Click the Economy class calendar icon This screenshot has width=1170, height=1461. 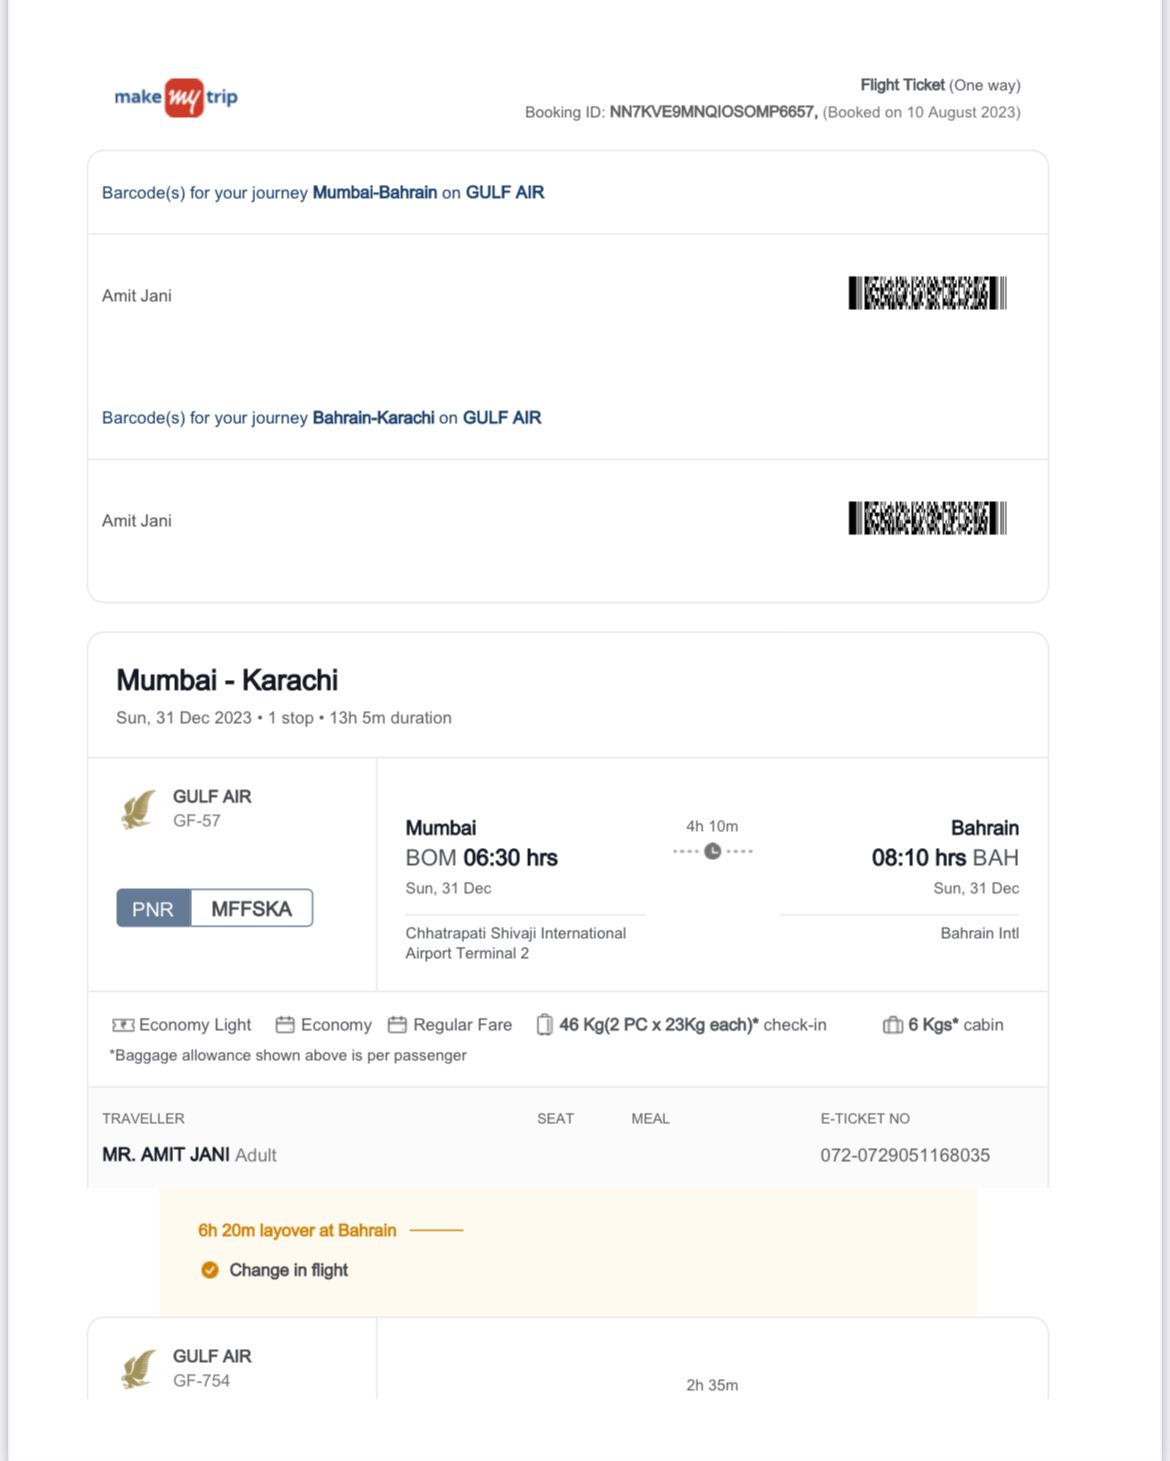(285, 1025)
